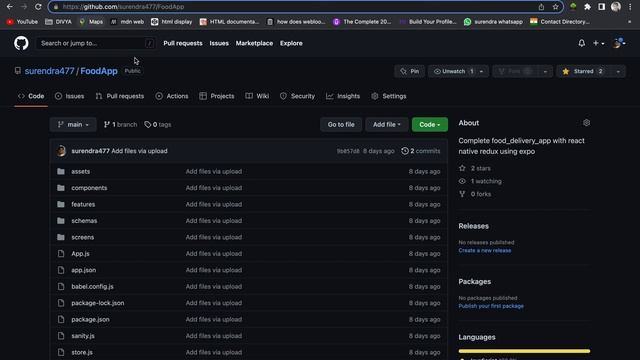Open the committer avatar thumbnail
This screenshot has height=360, width=640.
[x=62, y=151]
